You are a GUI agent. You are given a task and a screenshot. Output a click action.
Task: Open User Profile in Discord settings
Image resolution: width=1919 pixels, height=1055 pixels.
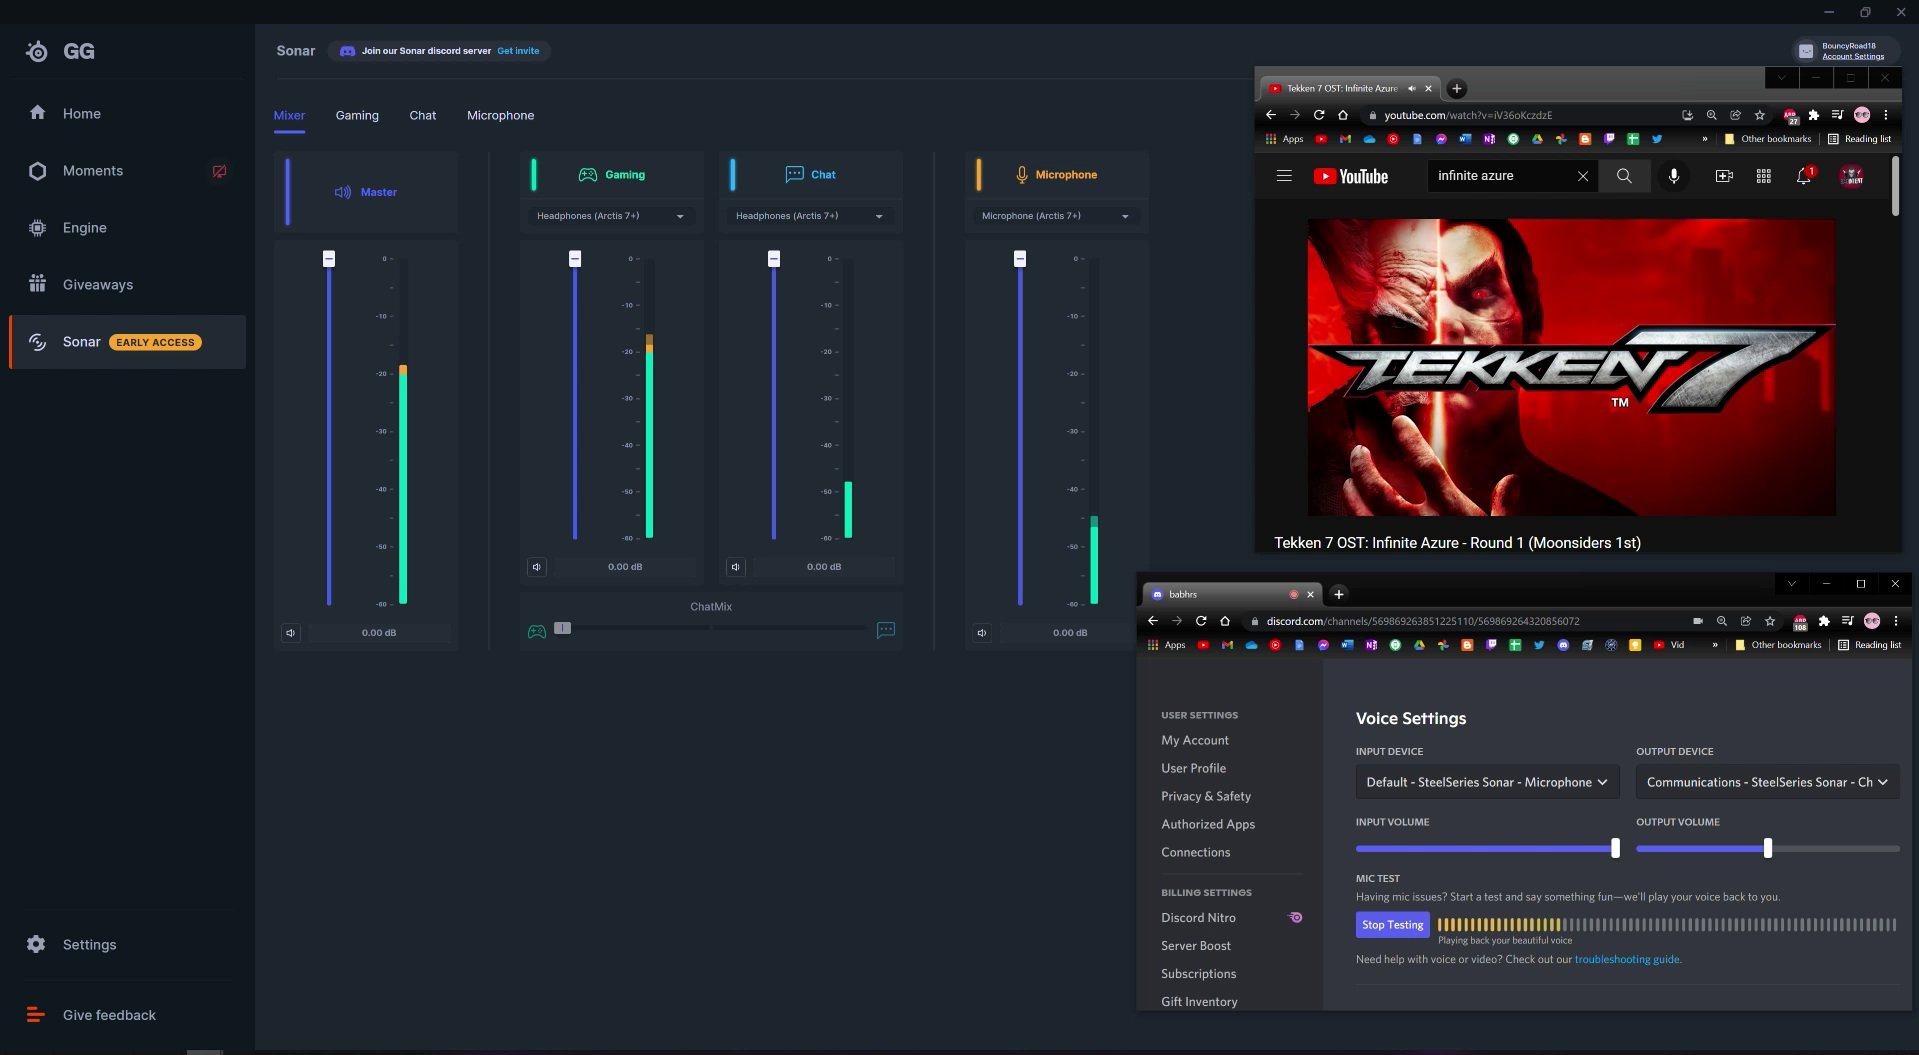(1193, 769)
